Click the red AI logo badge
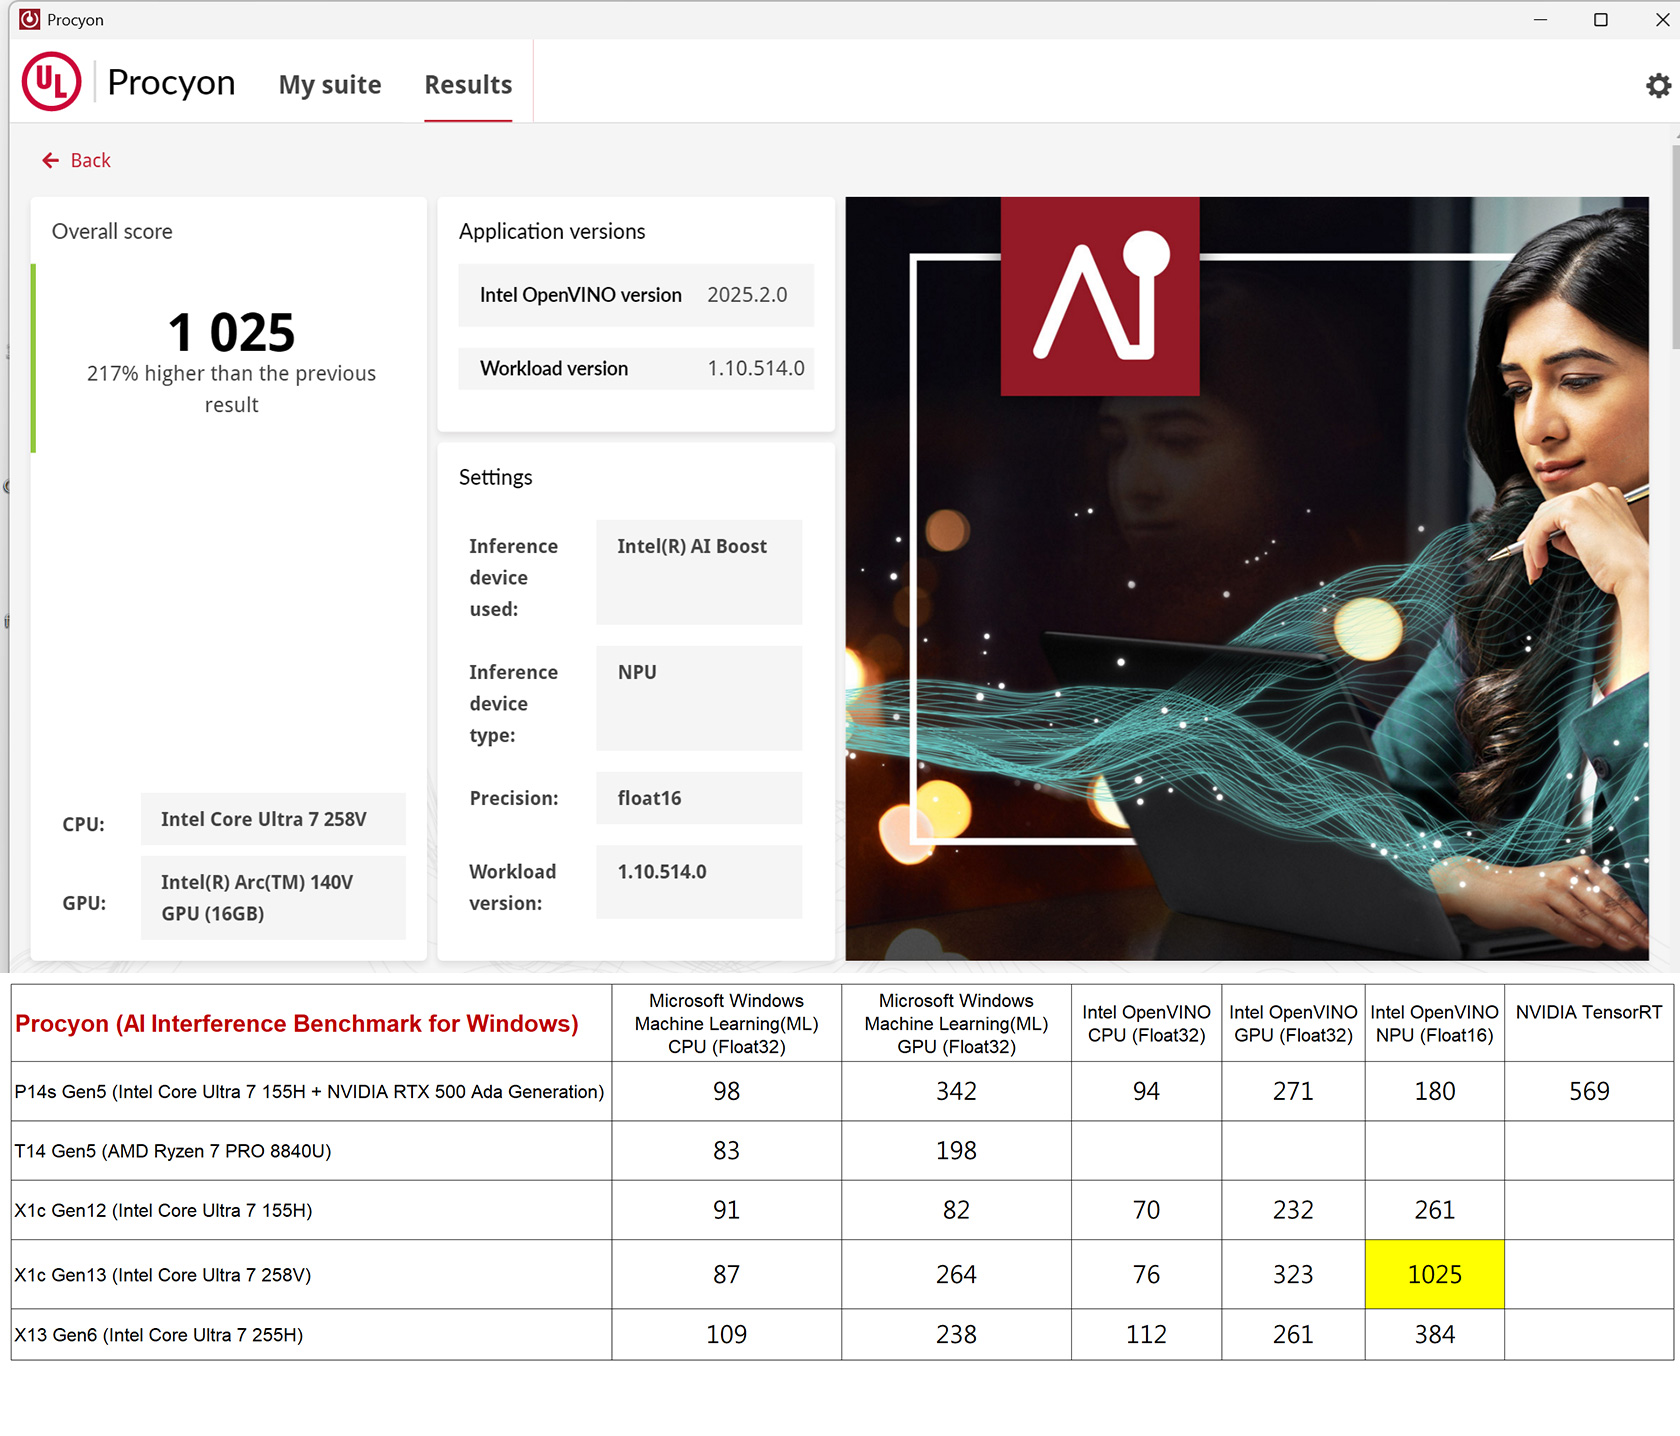This screenshot has width=1680, height=1436. [x=1099, y=296]
